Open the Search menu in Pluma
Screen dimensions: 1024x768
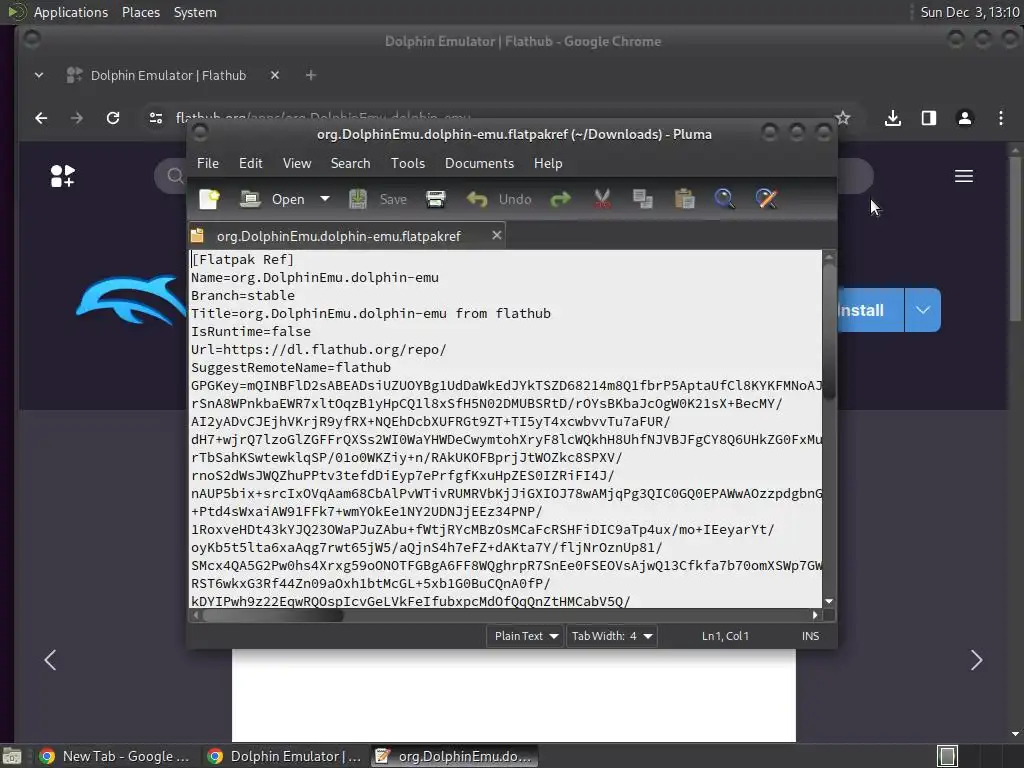[x=350, y=163]
